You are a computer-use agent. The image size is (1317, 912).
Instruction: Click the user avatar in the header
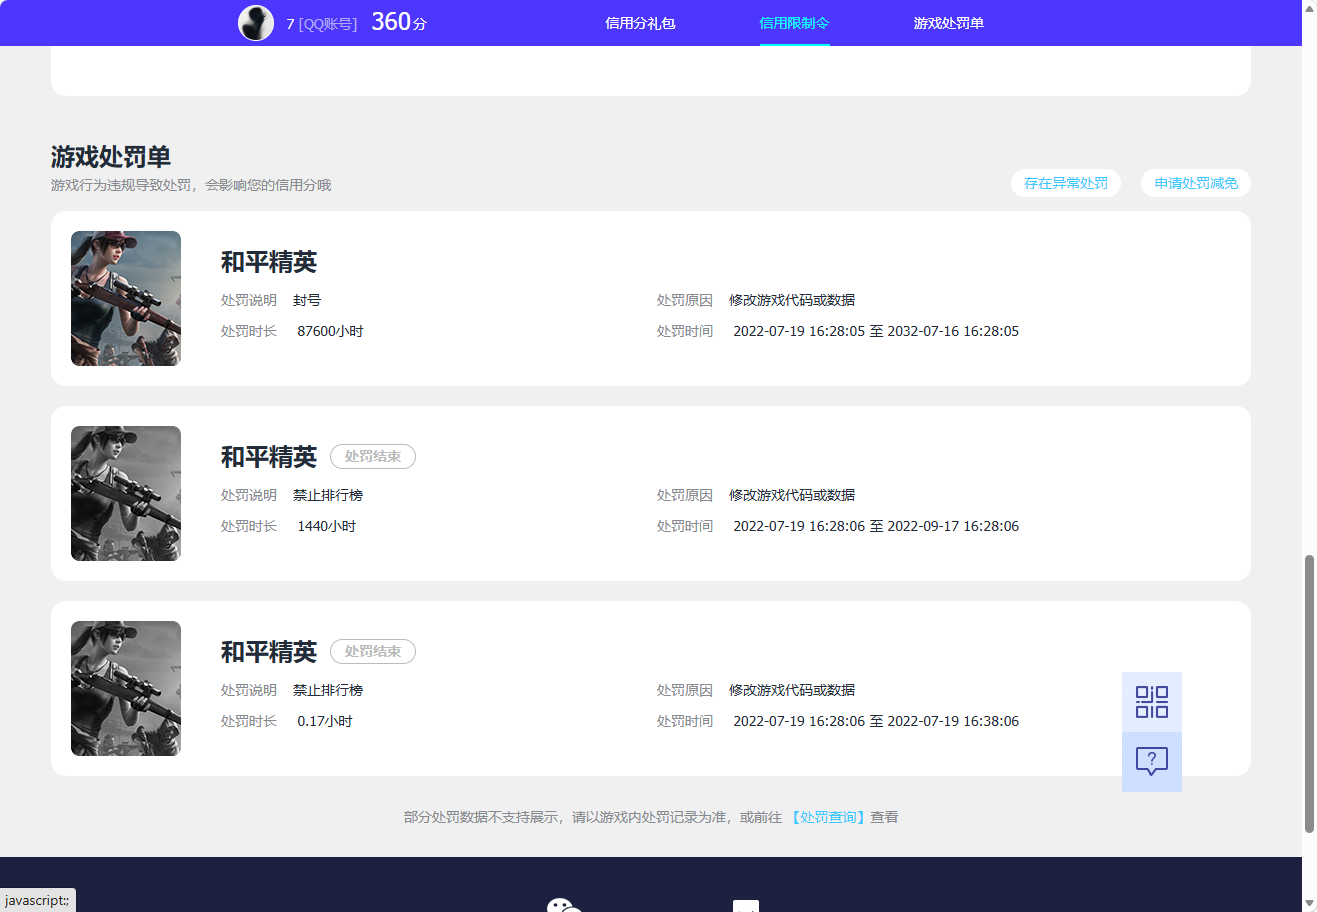pos(256,23)
